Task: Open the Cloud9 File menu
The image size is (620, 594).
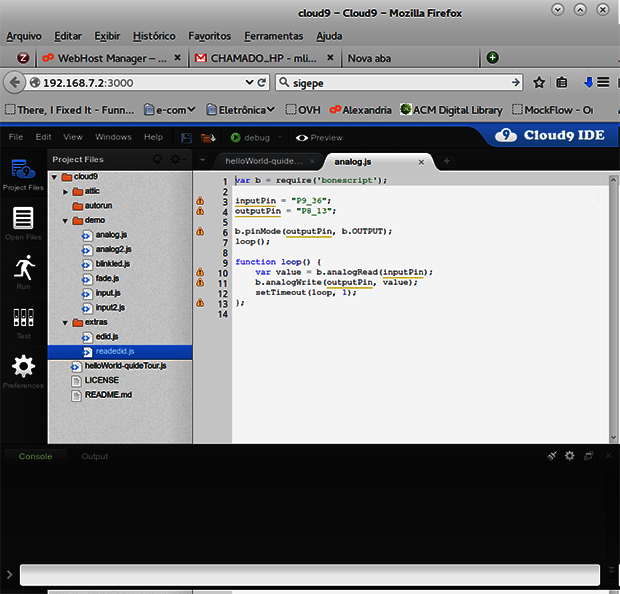Action: [16, 137]
